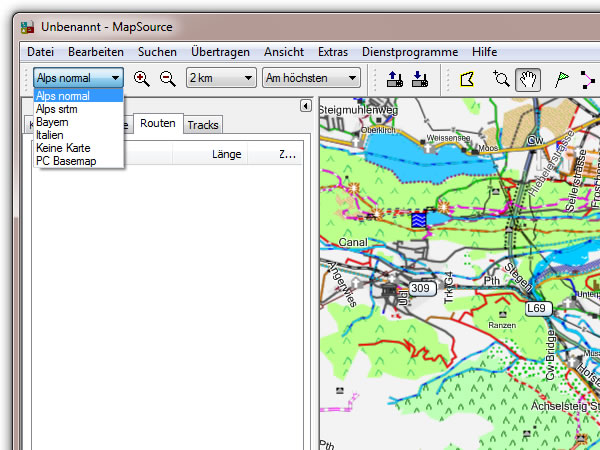Viewport: 600px width, 450px height.
Task: Choose 'Alps srtm' from map list
Action: tap(57, 109)
